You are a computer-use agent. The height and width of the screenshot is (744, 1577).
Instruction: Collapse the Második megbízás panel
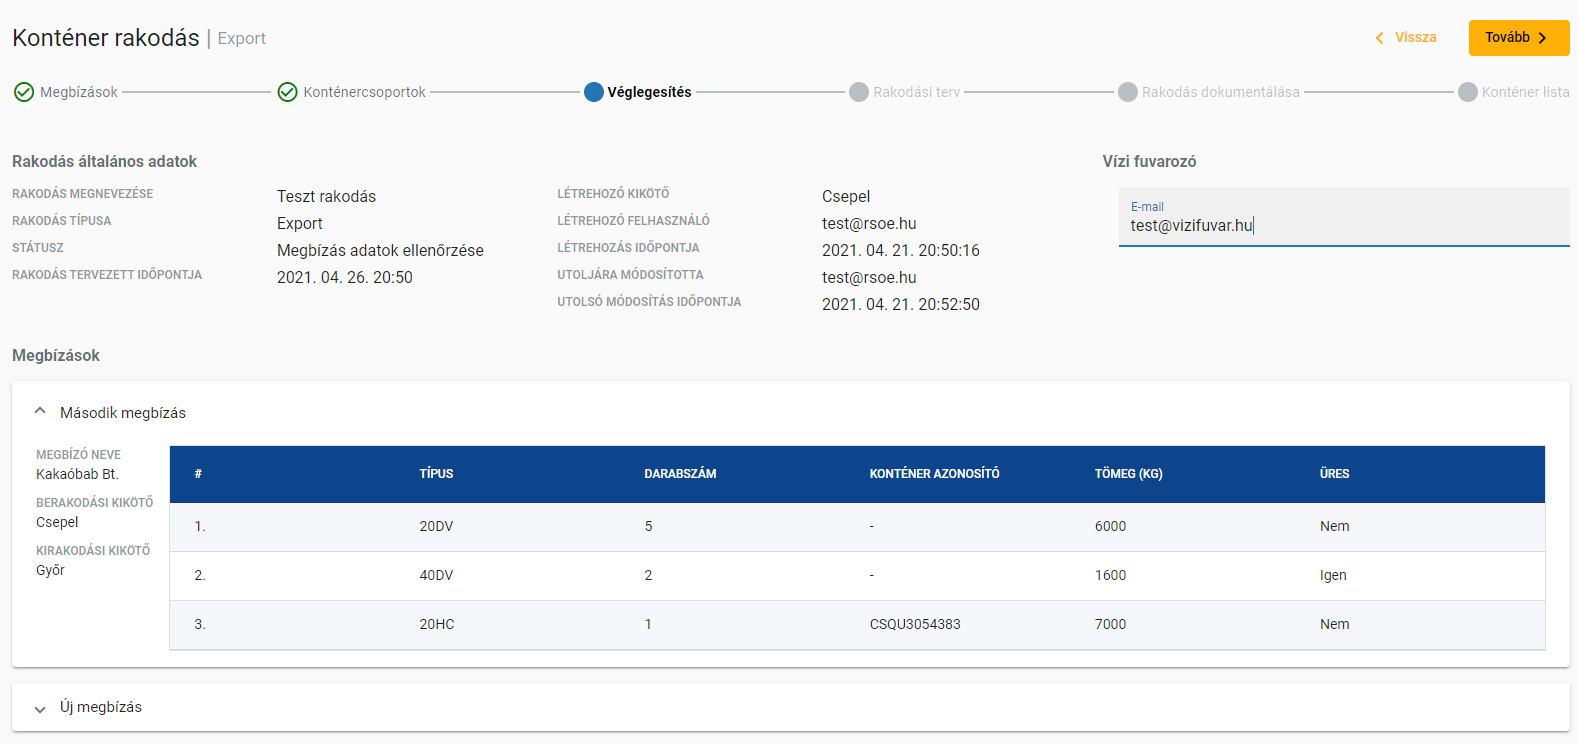pyautogui.click(x=40, y=411)
